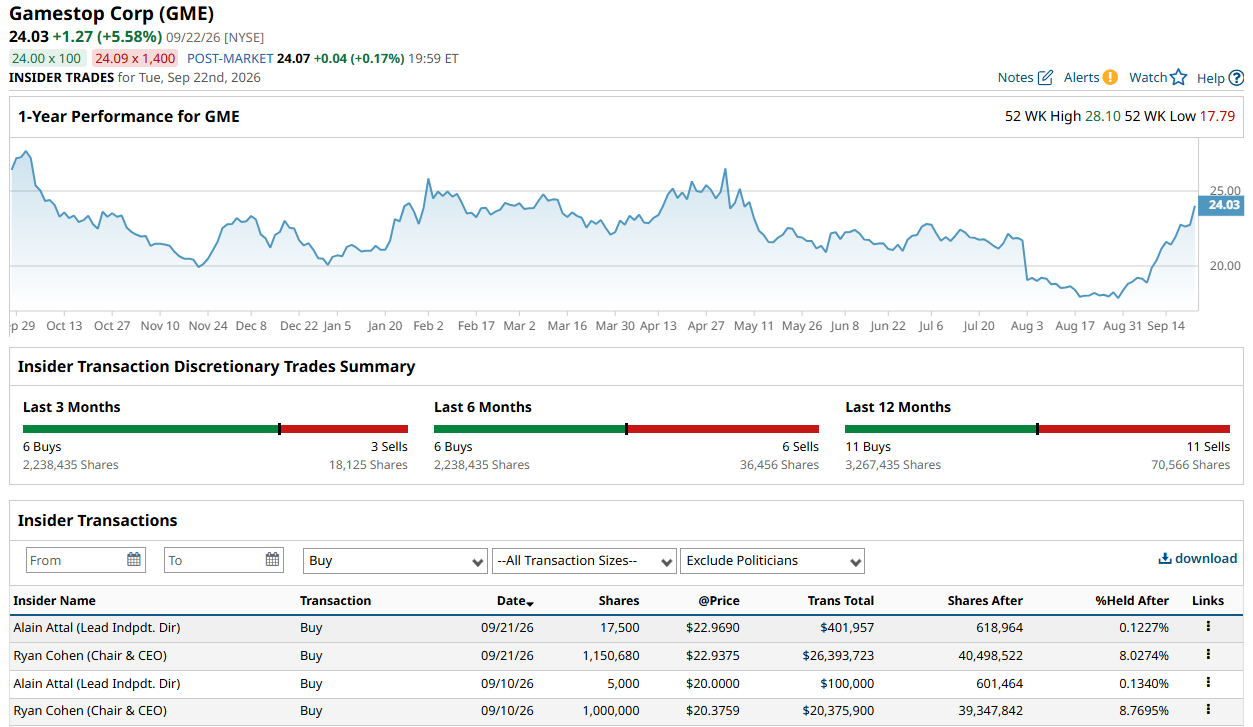Click the $20.3759 price cell
Screen dimensions: 1253x727
coord(713,711)
